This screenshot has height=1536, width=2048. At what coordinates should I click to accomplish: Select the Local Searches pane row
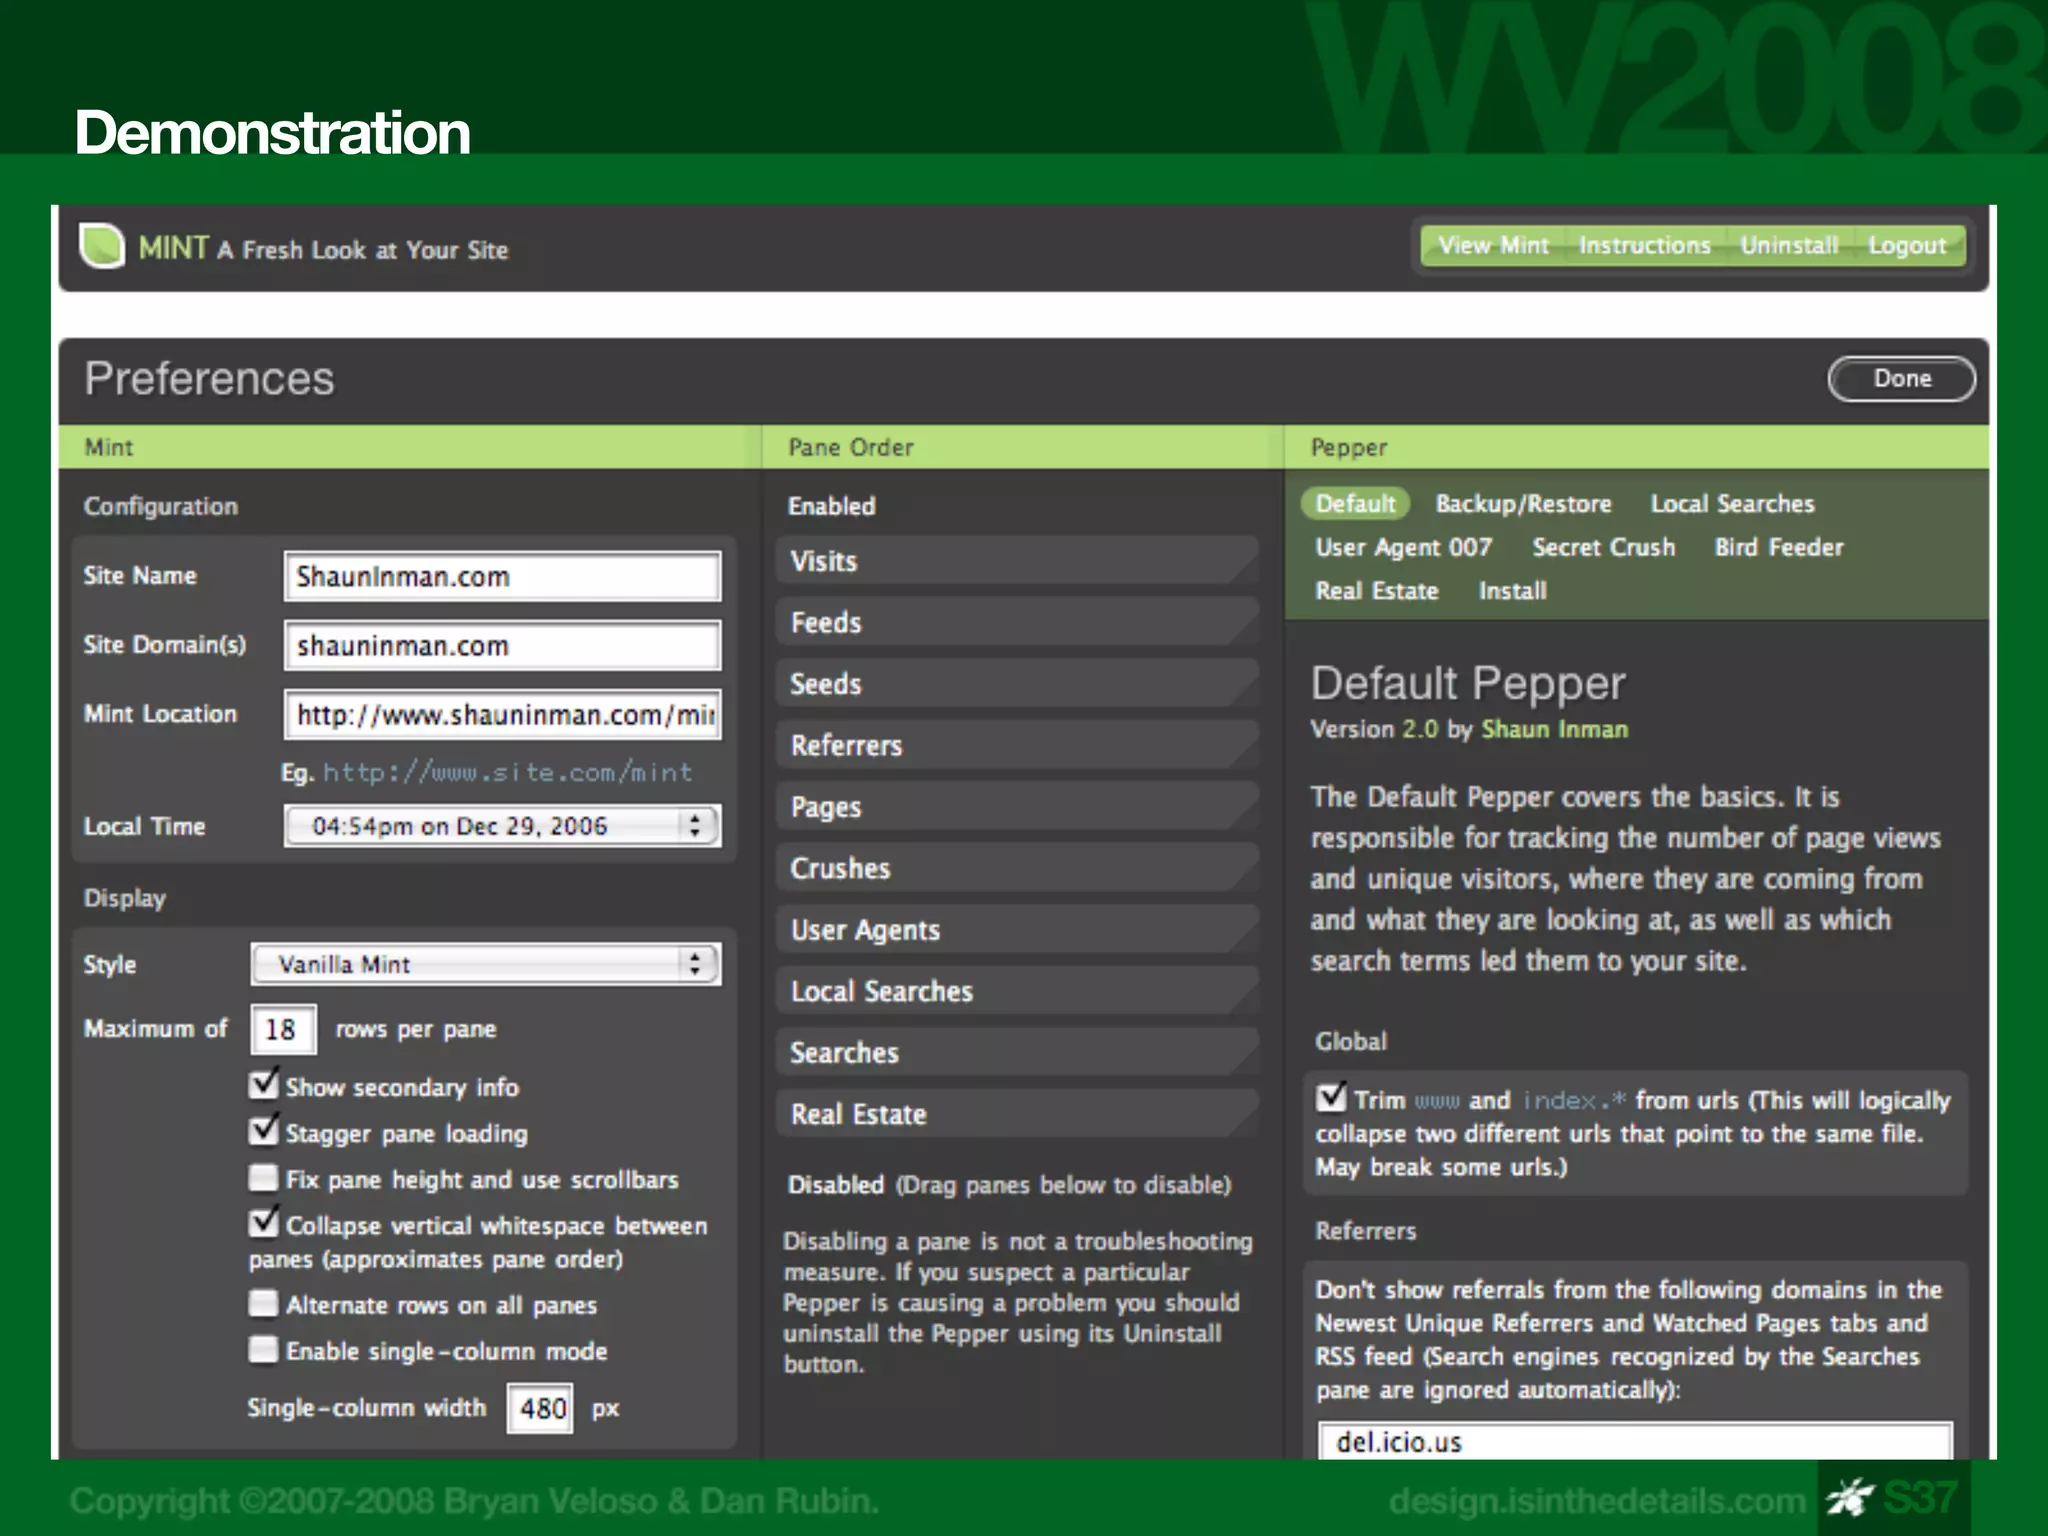[x=1016, y=991]
